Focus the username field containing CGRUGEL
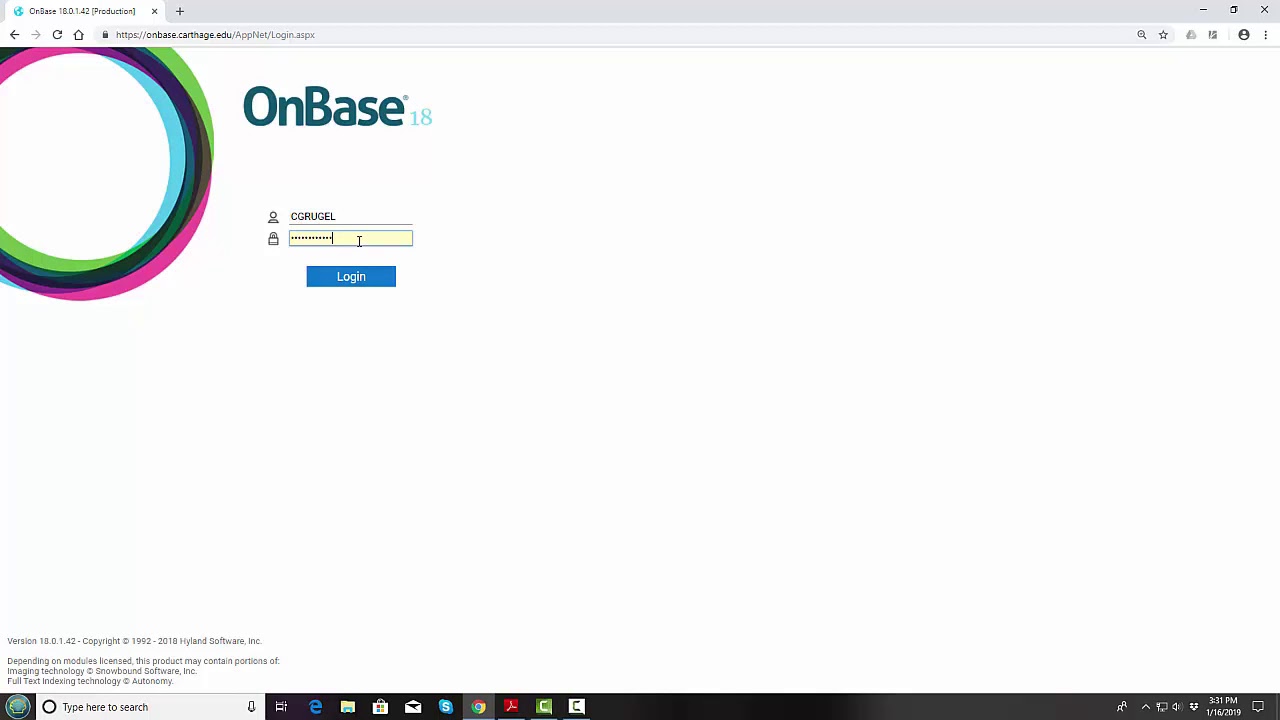The image size is (1280, 720). (x=350, y=216)
